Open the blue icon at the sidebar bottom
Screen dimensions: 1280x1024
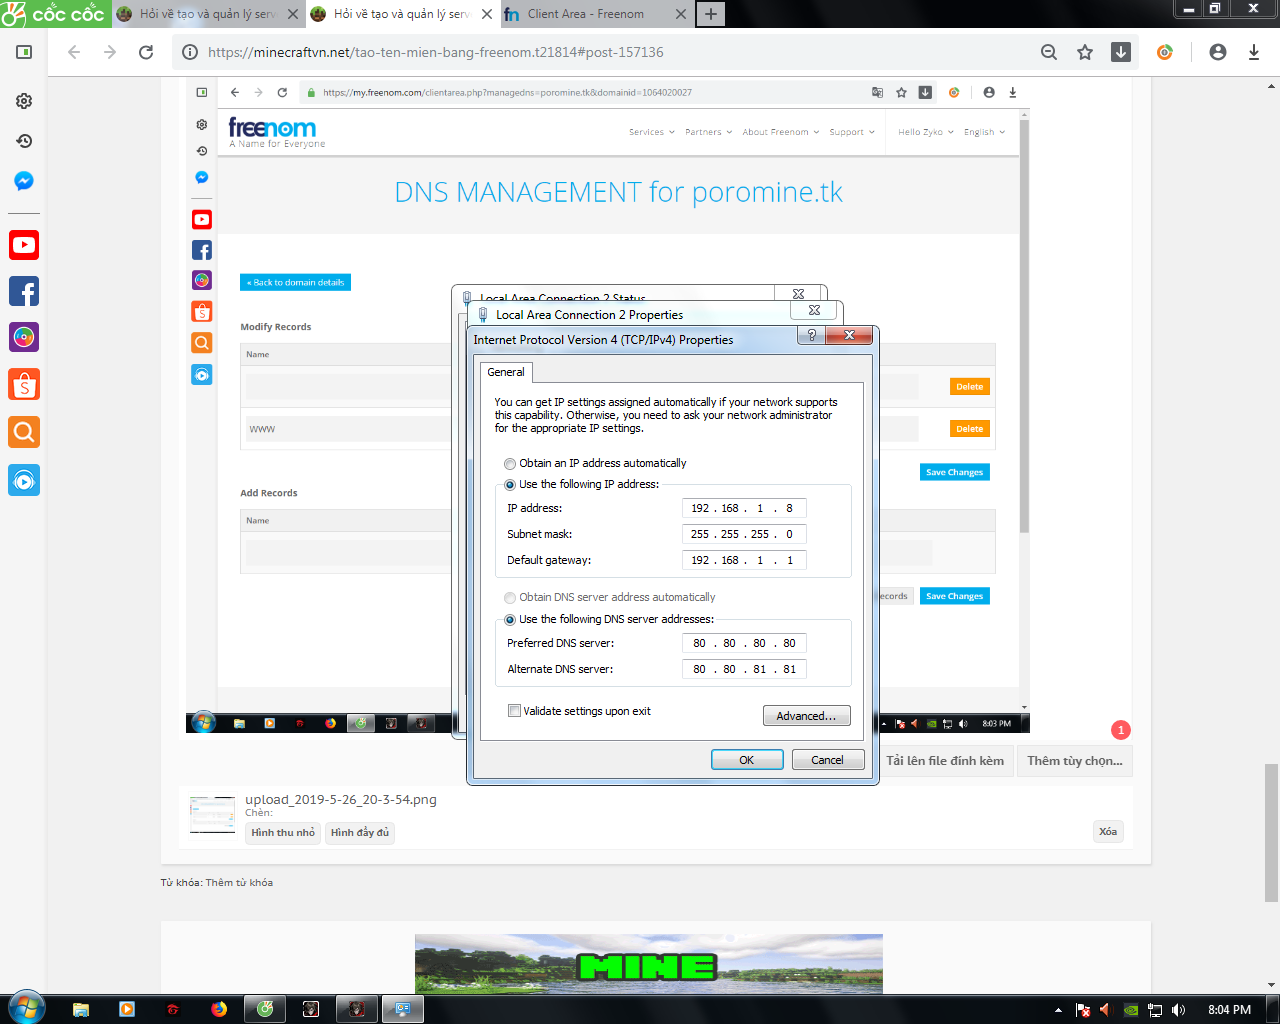pos(24,481)
